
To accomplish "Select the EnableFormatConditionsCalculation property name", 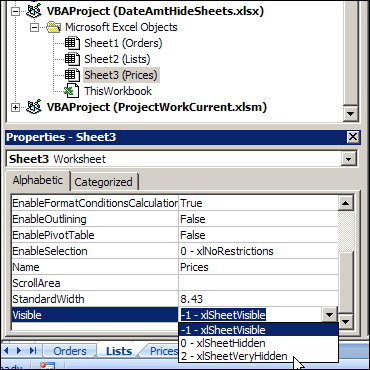I will (x=95, y=203).
